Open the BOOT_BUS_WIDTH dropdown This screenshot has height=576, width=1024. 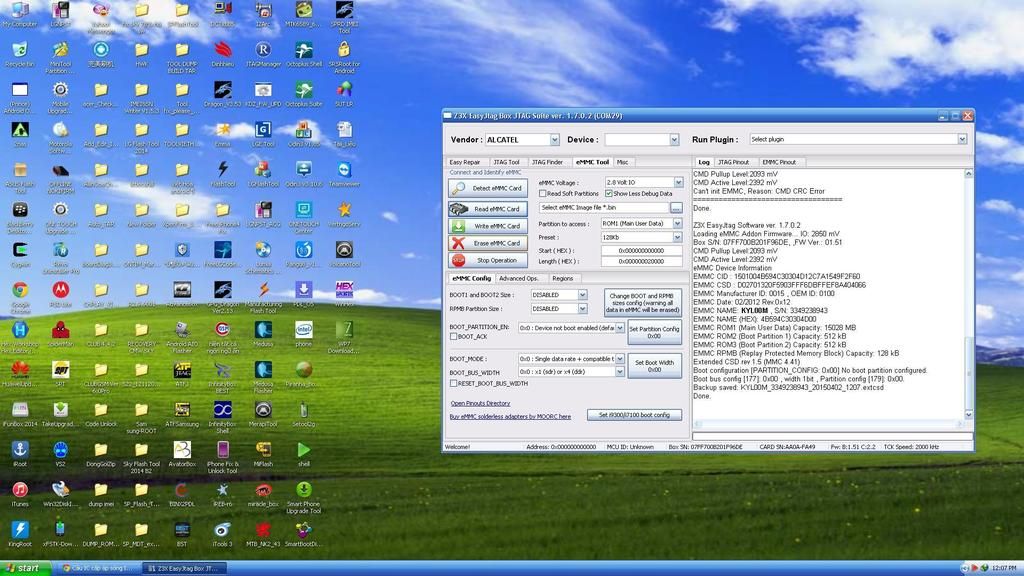point(620,372)
